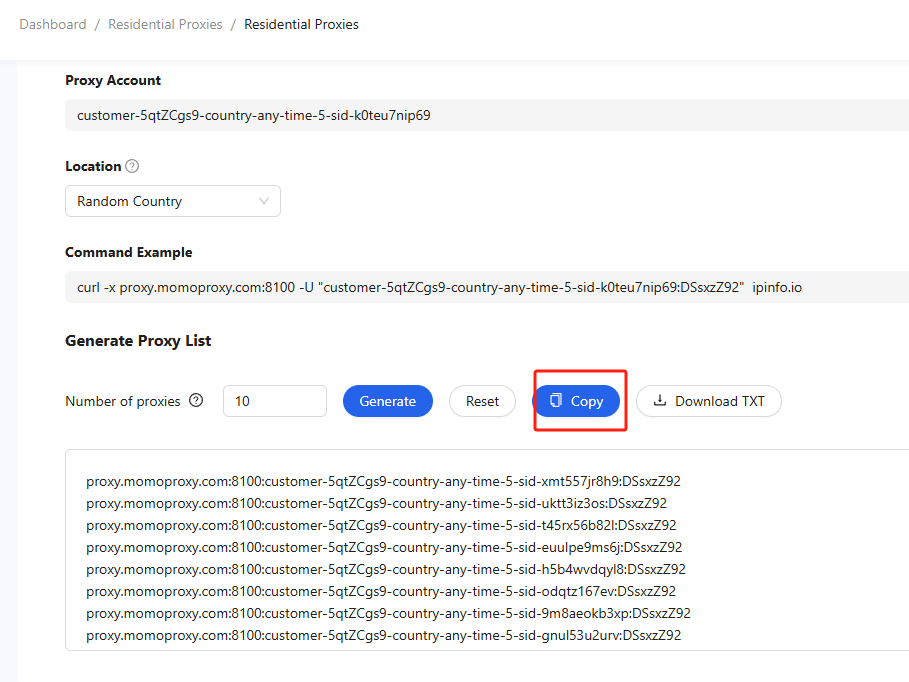This screenshot has height=682, width=909.
Task: Click the Command Example curl field
Action: 487,287
